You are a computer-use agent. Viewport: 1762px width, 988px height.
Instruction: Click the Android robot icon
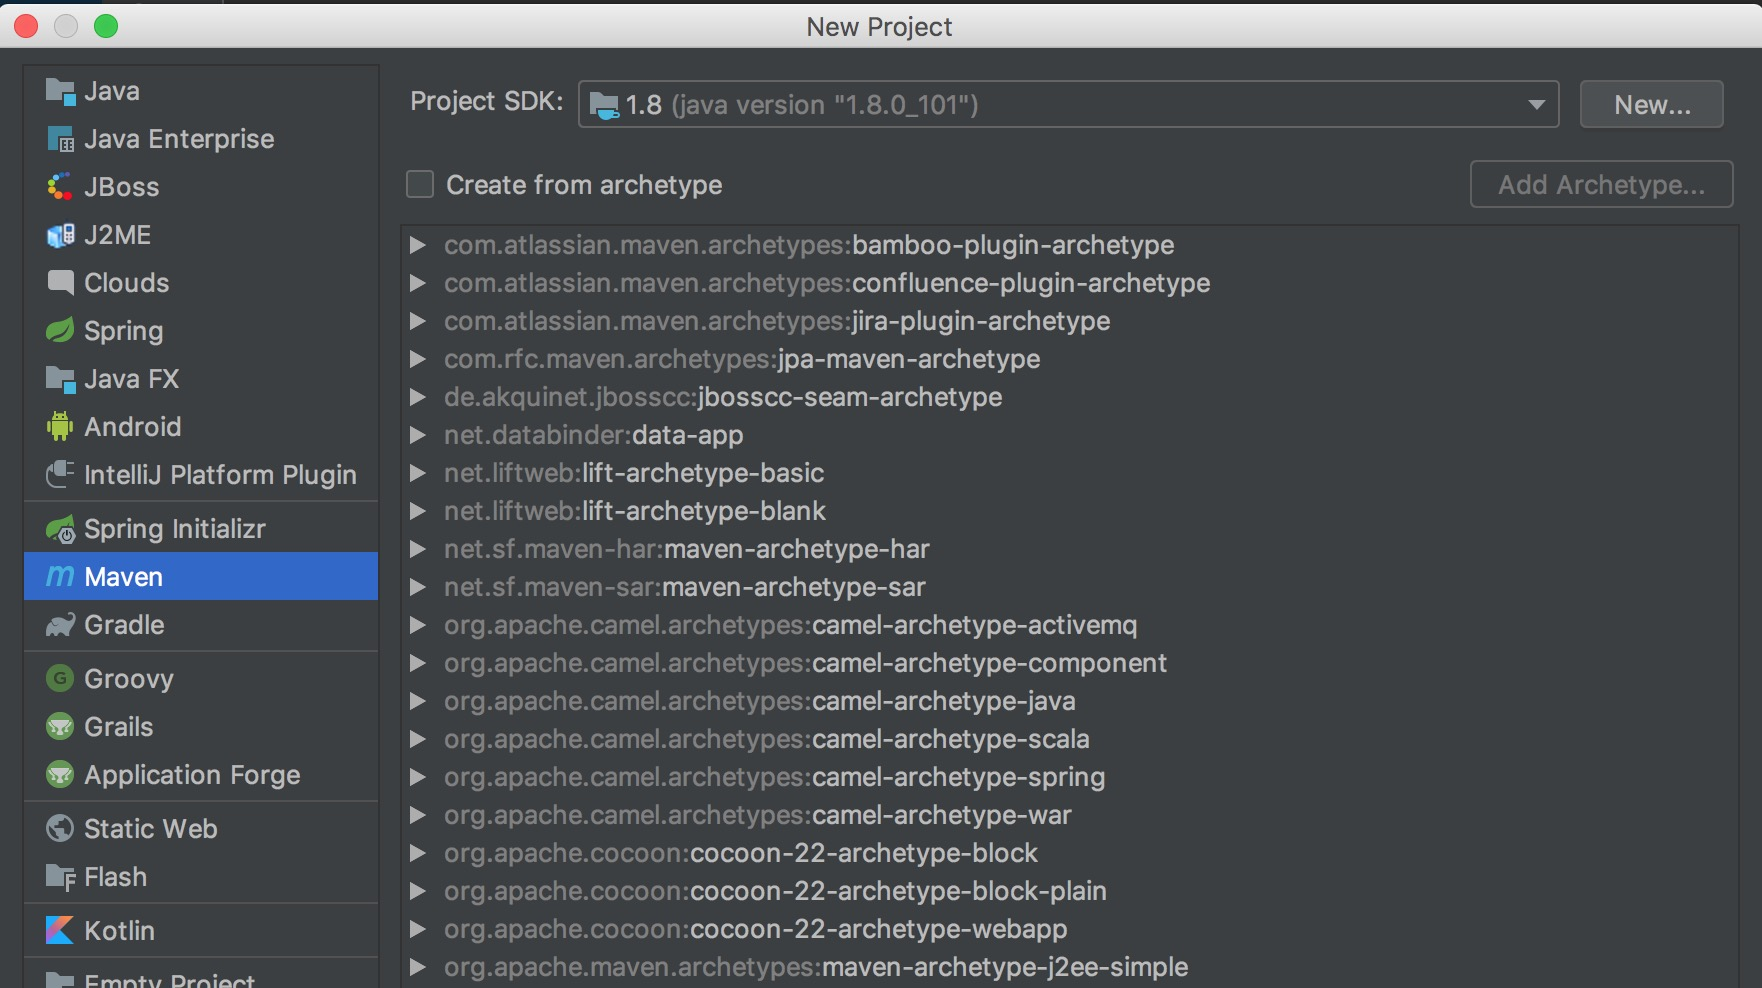60,427
